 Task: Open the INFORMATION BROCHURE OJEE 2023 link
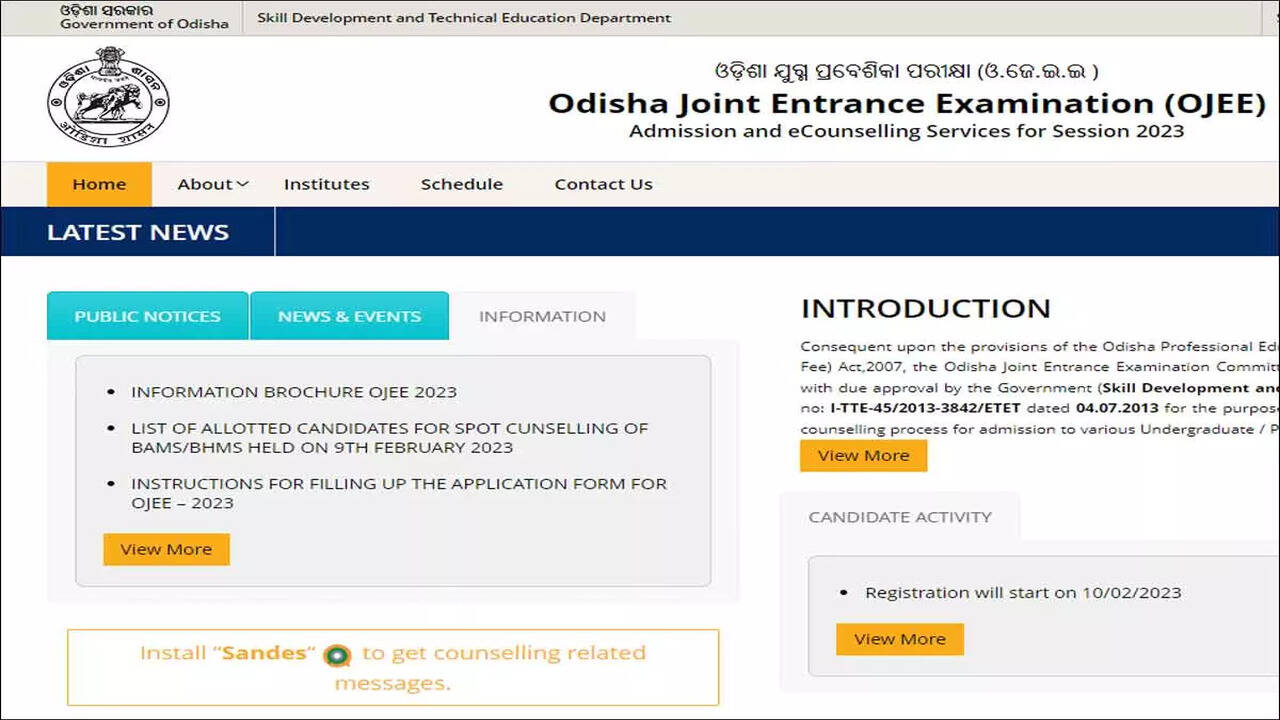(x=294, y=392)
